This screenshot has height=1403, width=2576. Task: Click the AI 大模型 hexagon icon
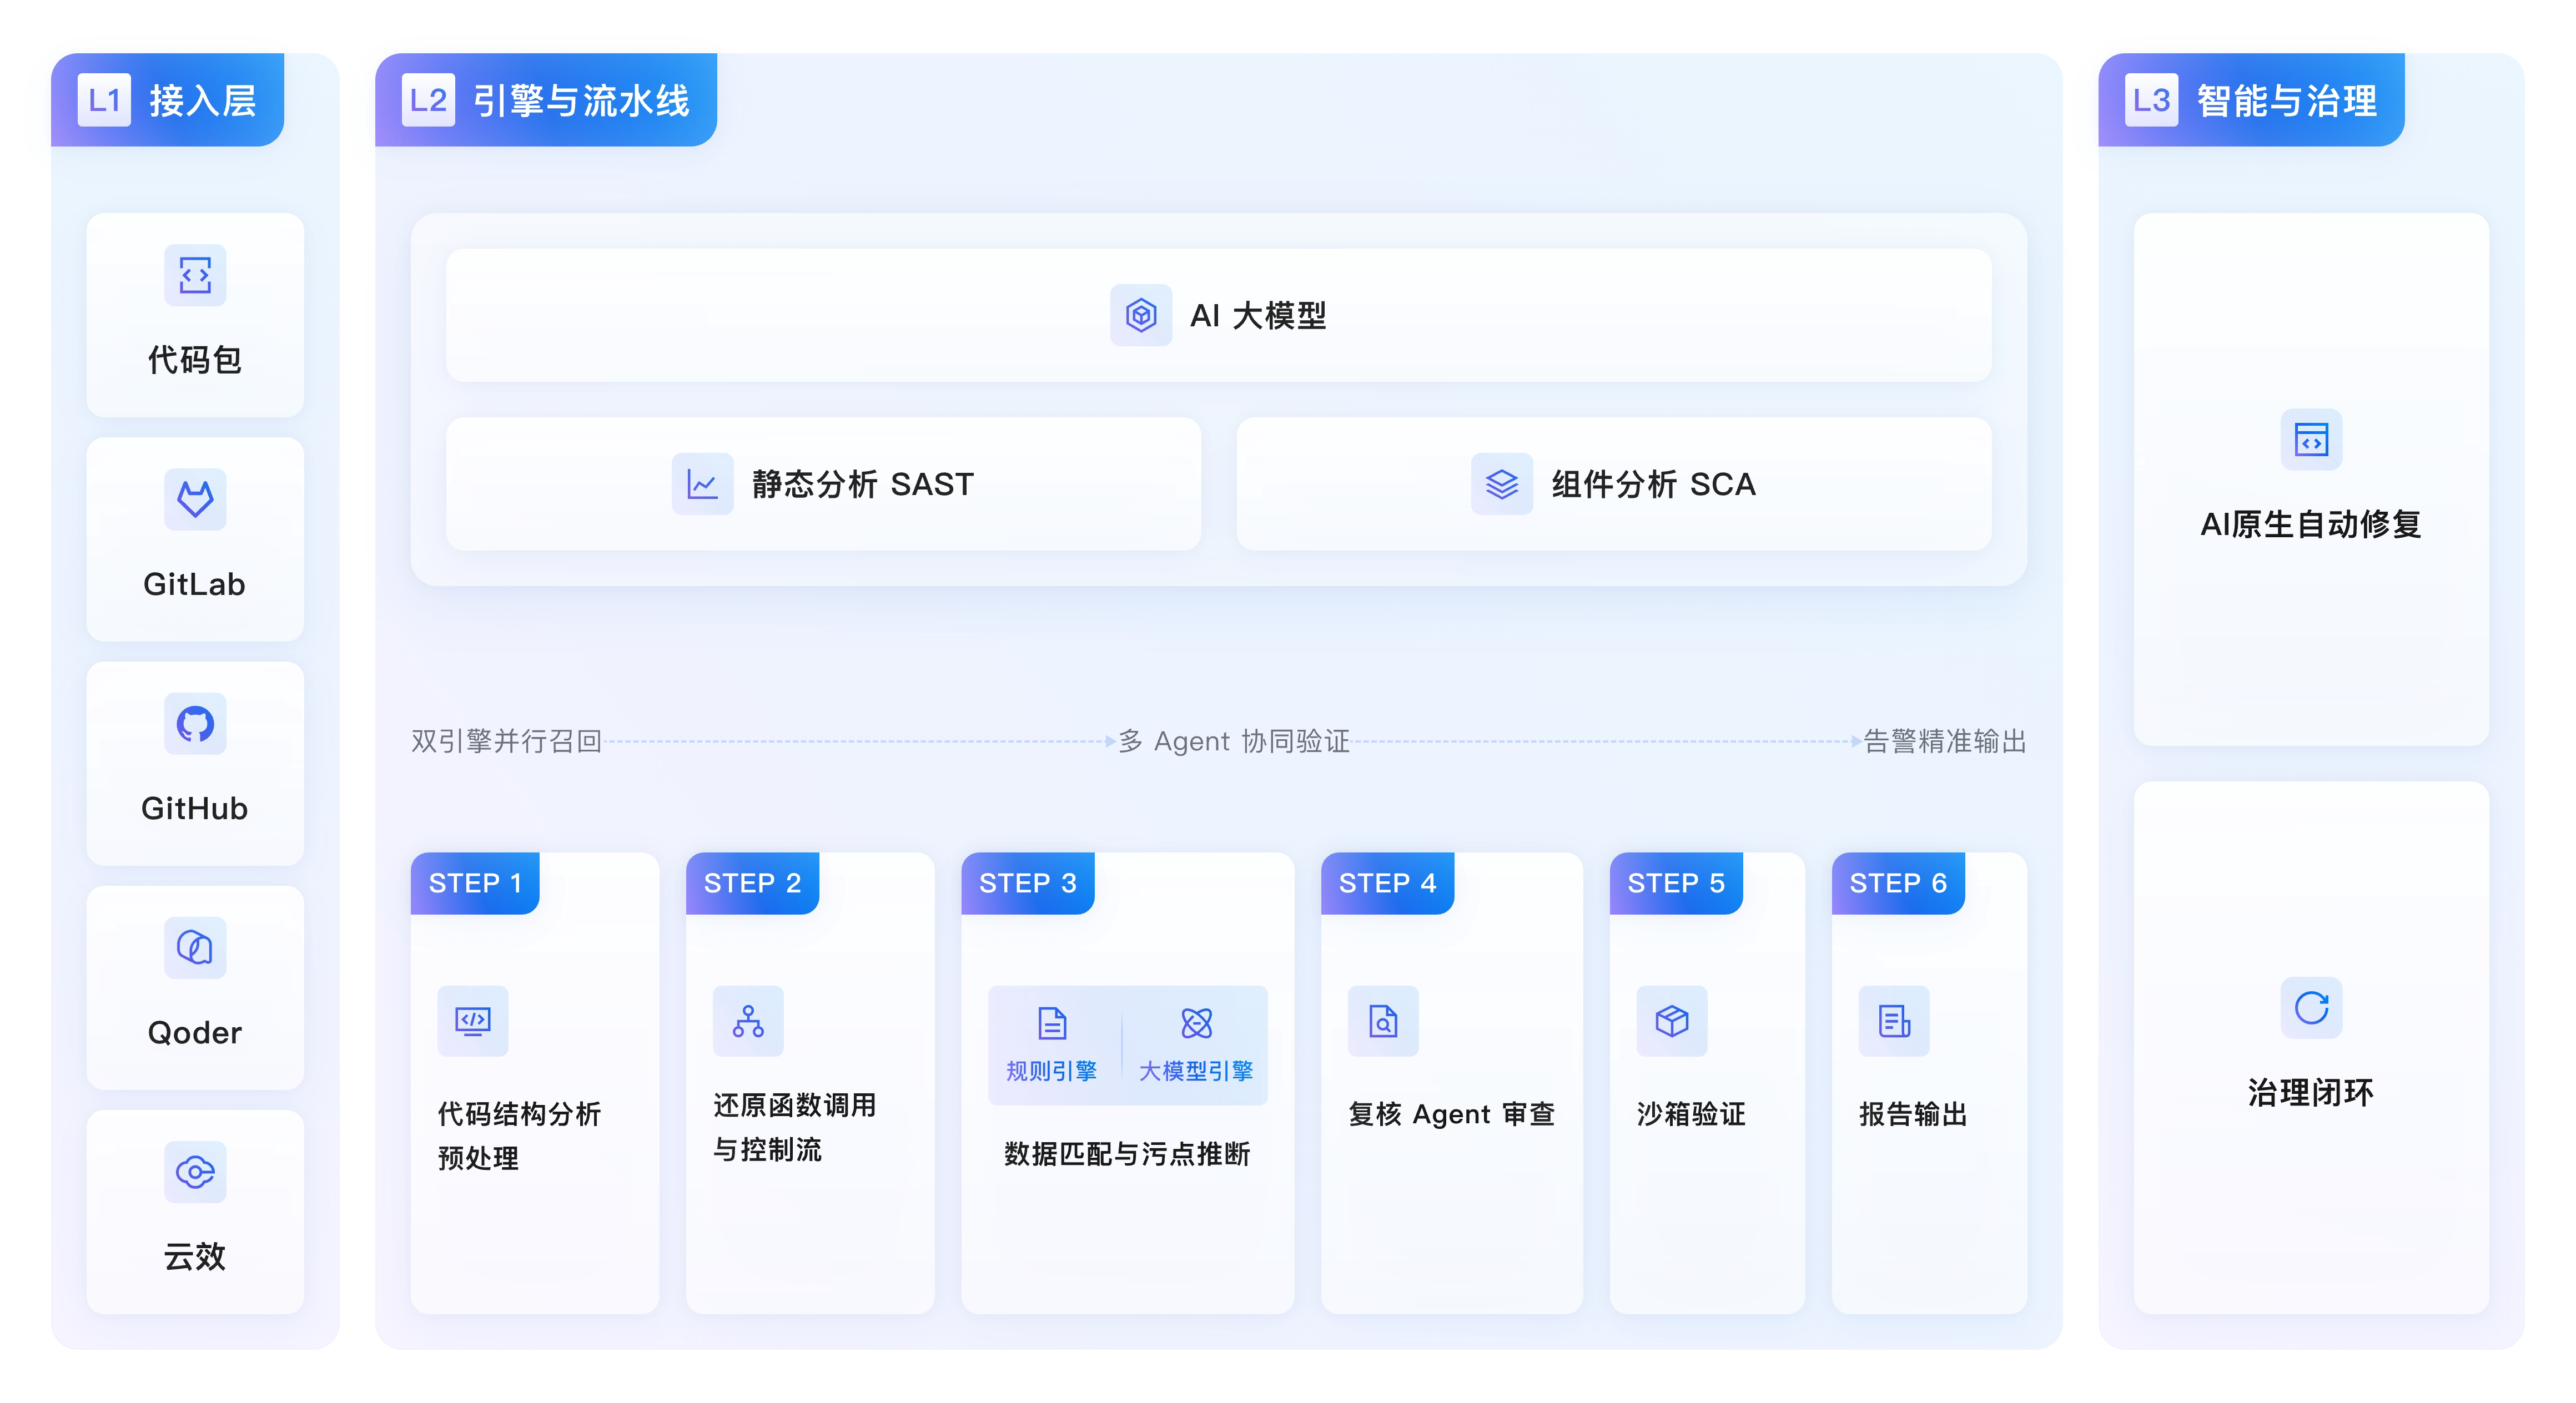pos(1141,315)
